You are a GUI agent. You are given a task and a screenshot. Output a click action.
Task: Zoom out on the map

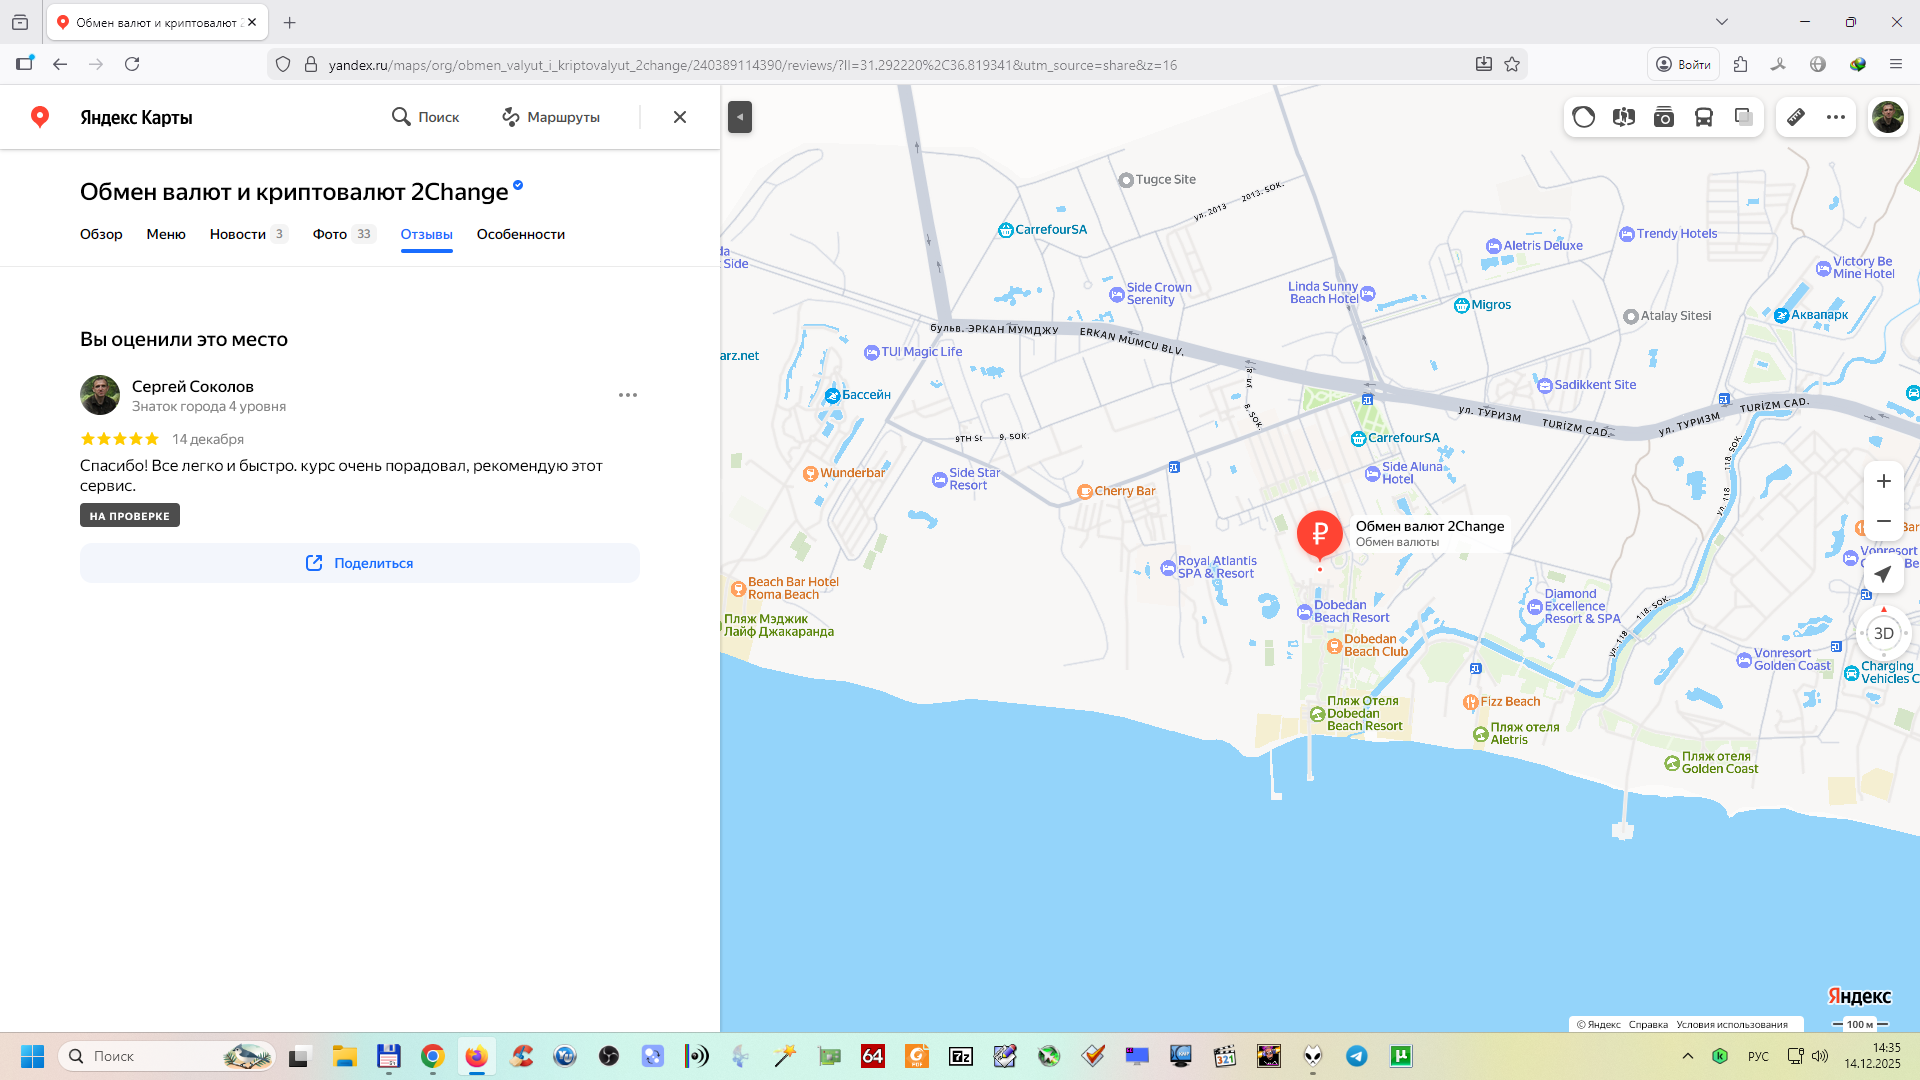[1883, 521]
